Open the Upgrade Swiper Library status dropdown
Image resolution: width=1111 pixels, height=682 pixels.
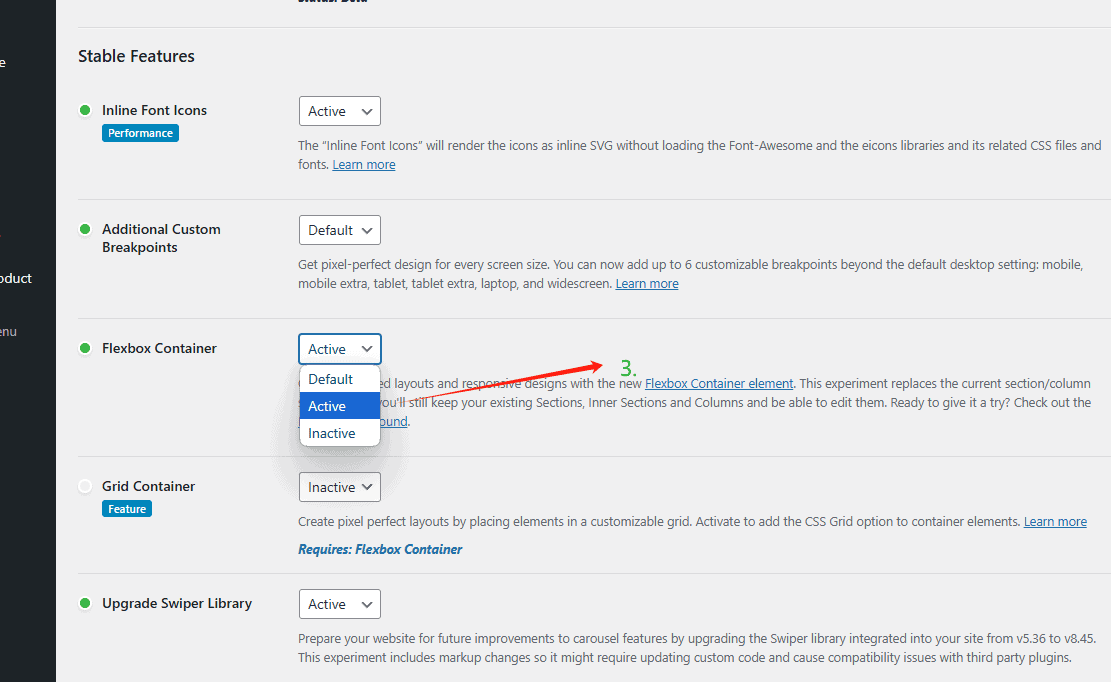click(x=339, y=604)
